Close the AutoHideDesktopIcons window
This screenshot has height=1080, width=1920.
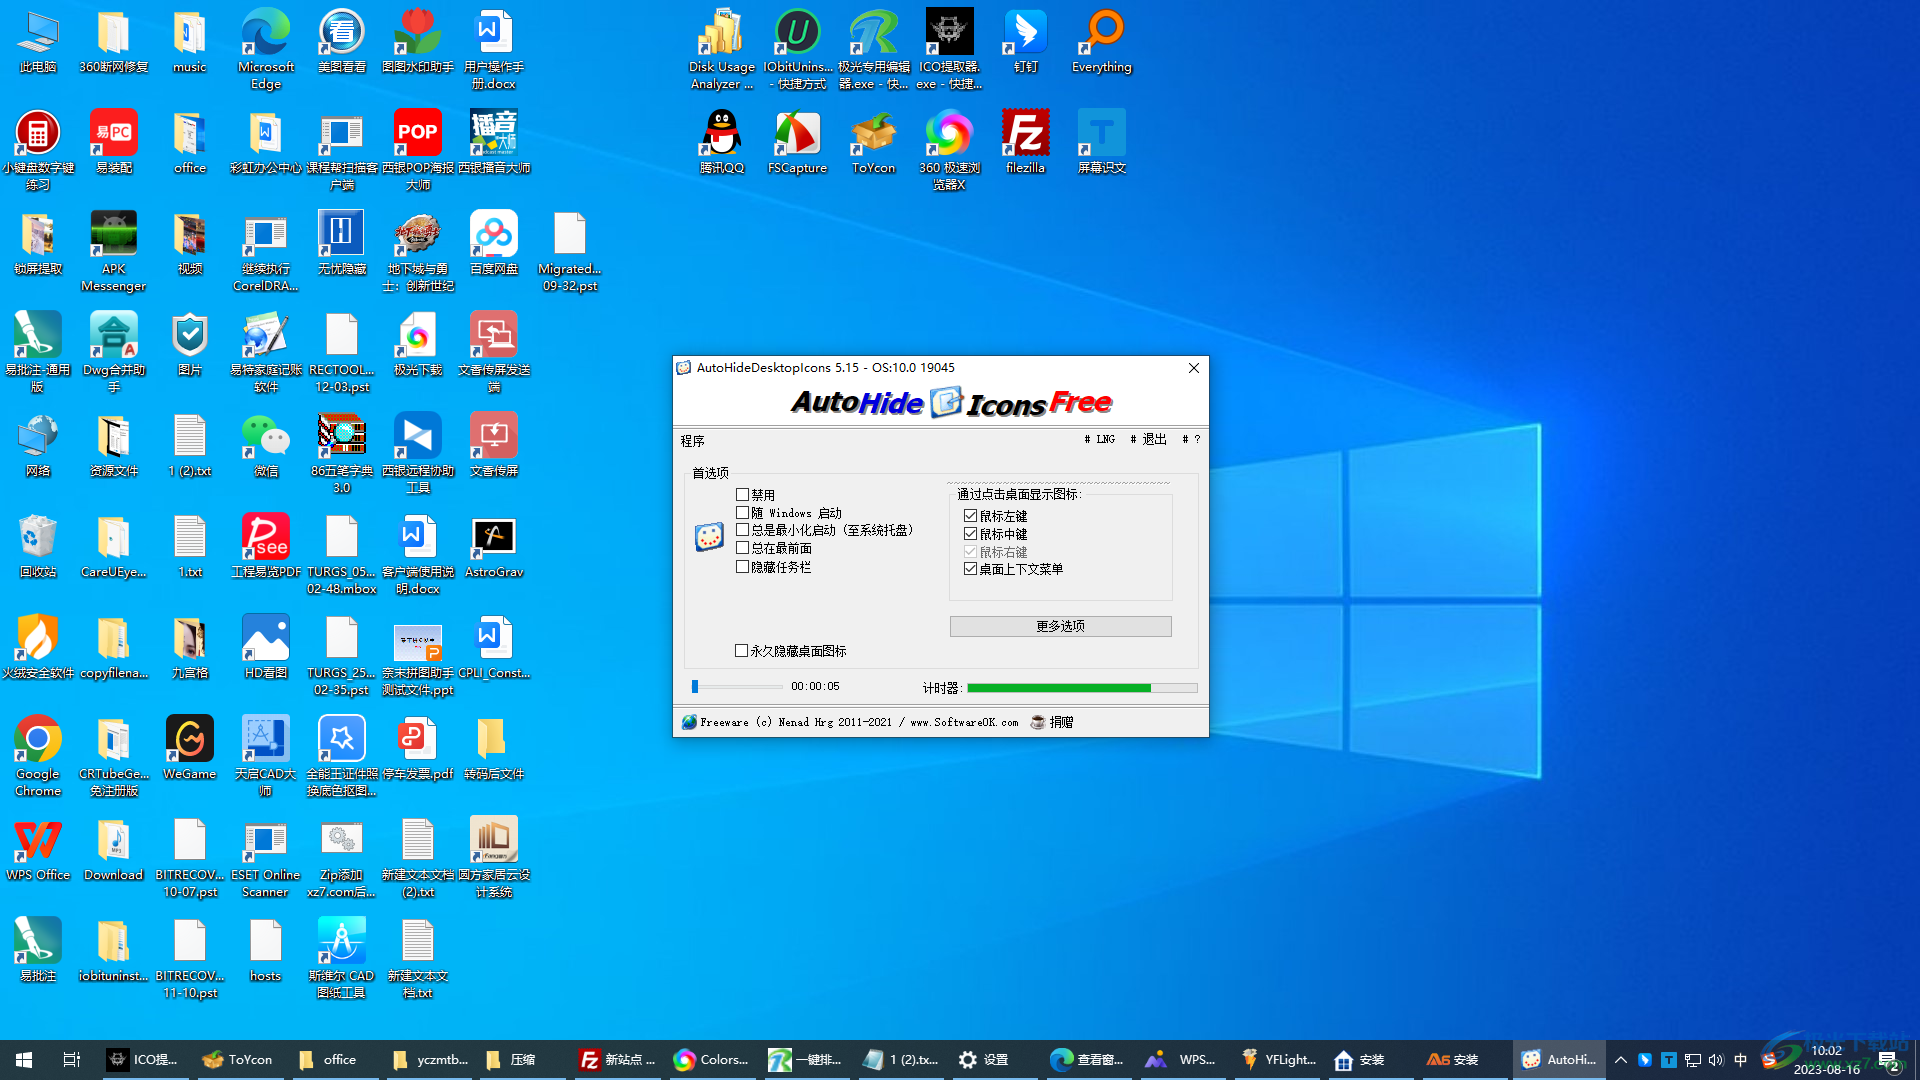click(x=1193, y=368)
